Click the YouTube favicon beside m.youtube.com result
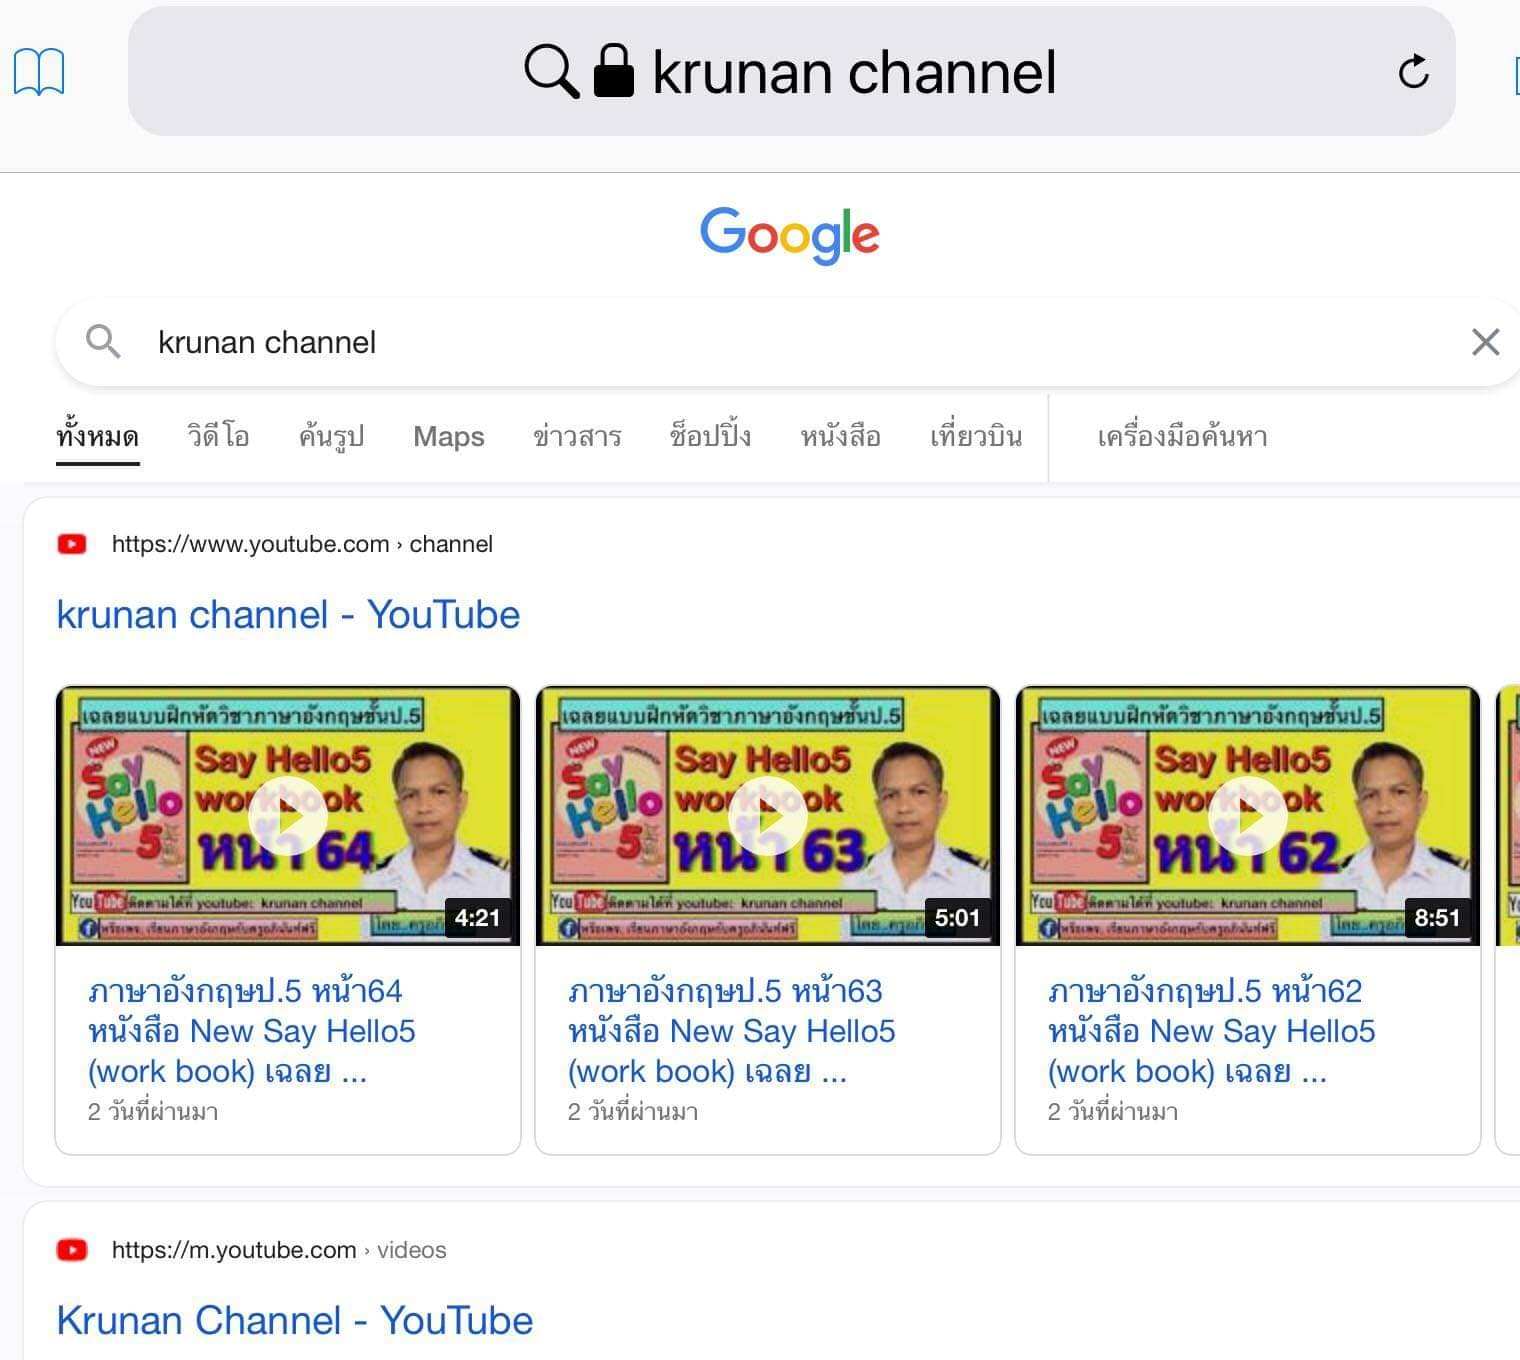This screenshot has width=1520, height=1360. [x=72, y=1250]
